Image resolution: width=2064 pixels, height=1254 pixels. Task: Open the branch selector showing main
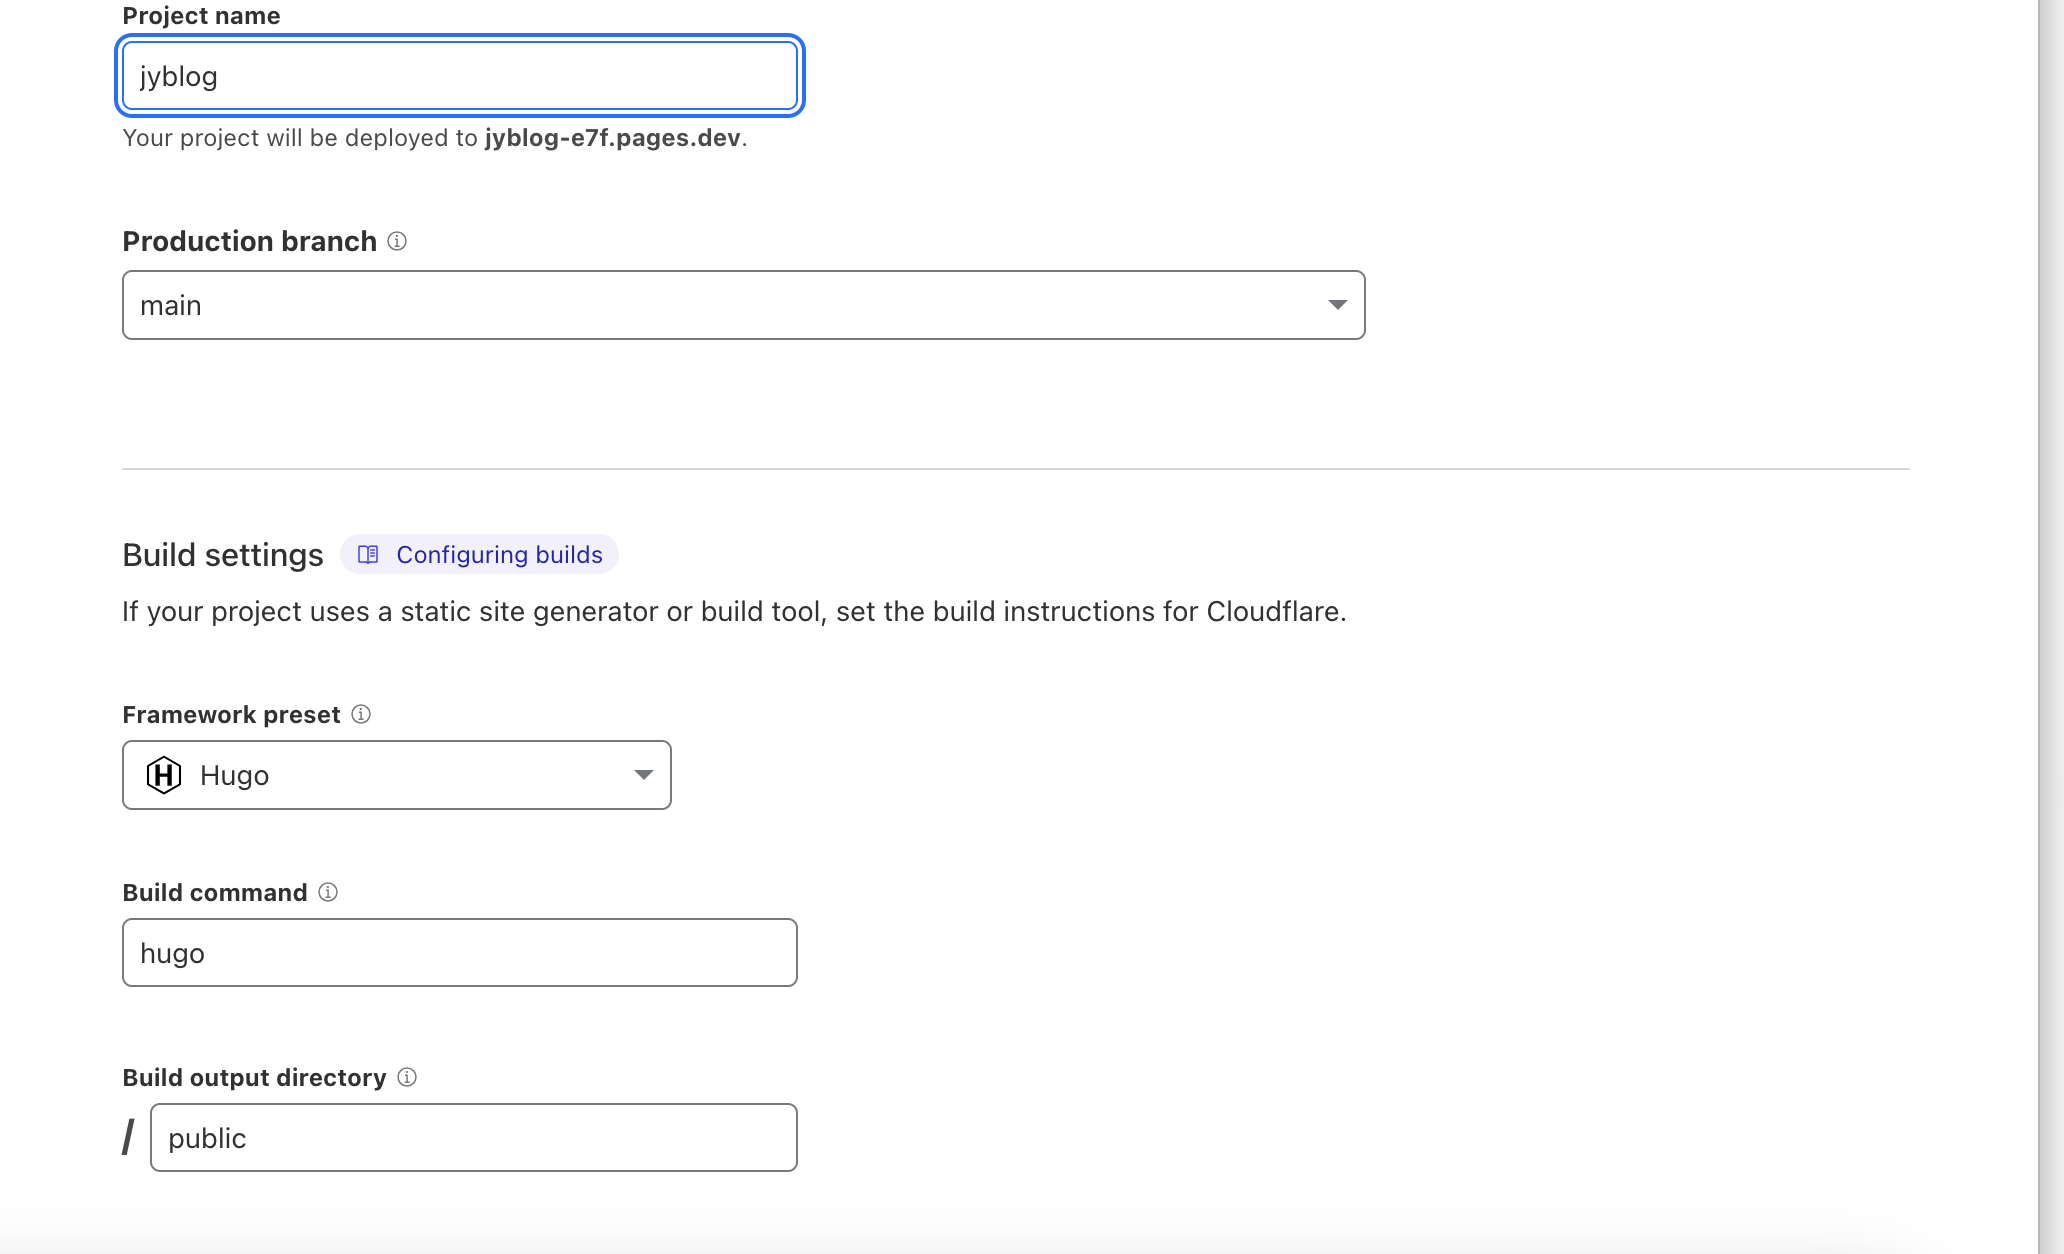tap(742, 305)
